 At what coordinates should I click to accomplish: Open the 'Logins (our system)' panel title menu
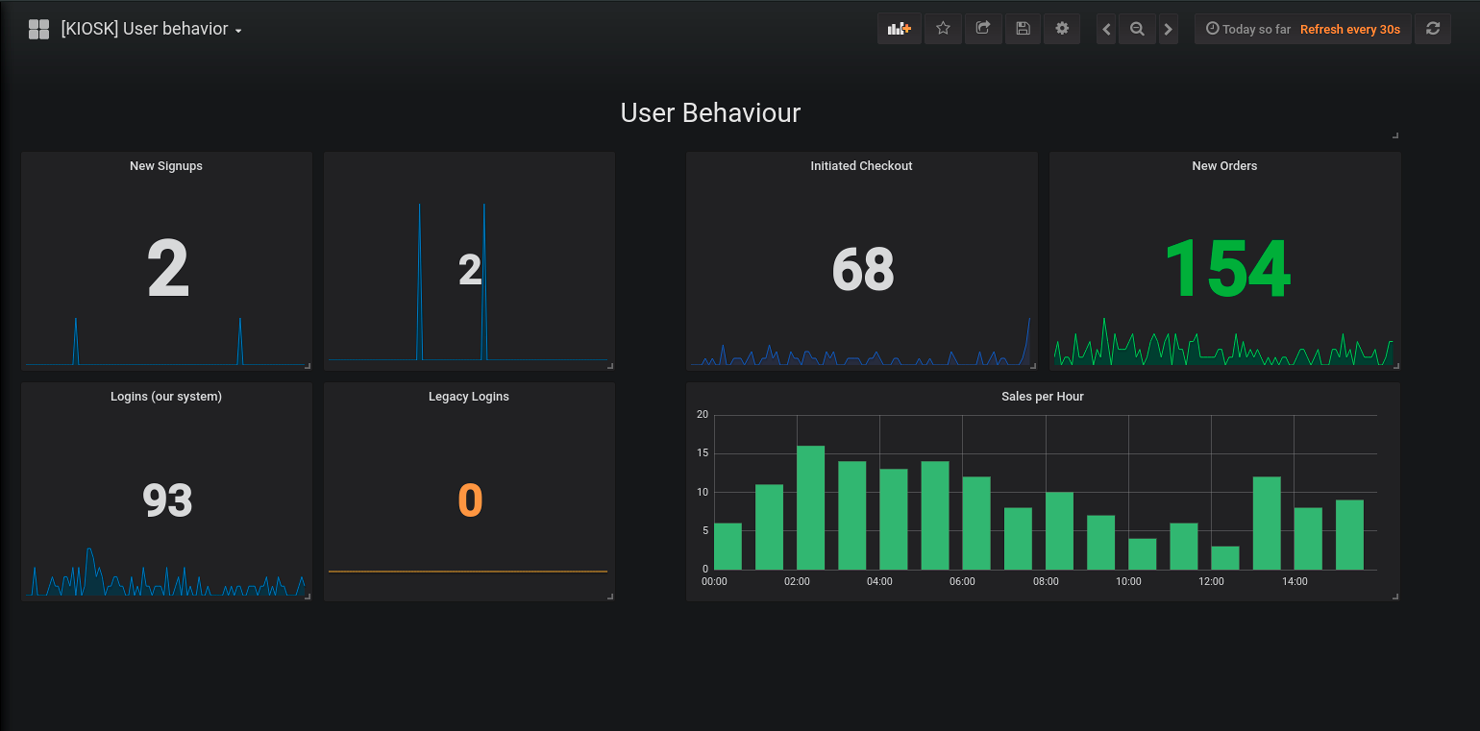(166, 396)
